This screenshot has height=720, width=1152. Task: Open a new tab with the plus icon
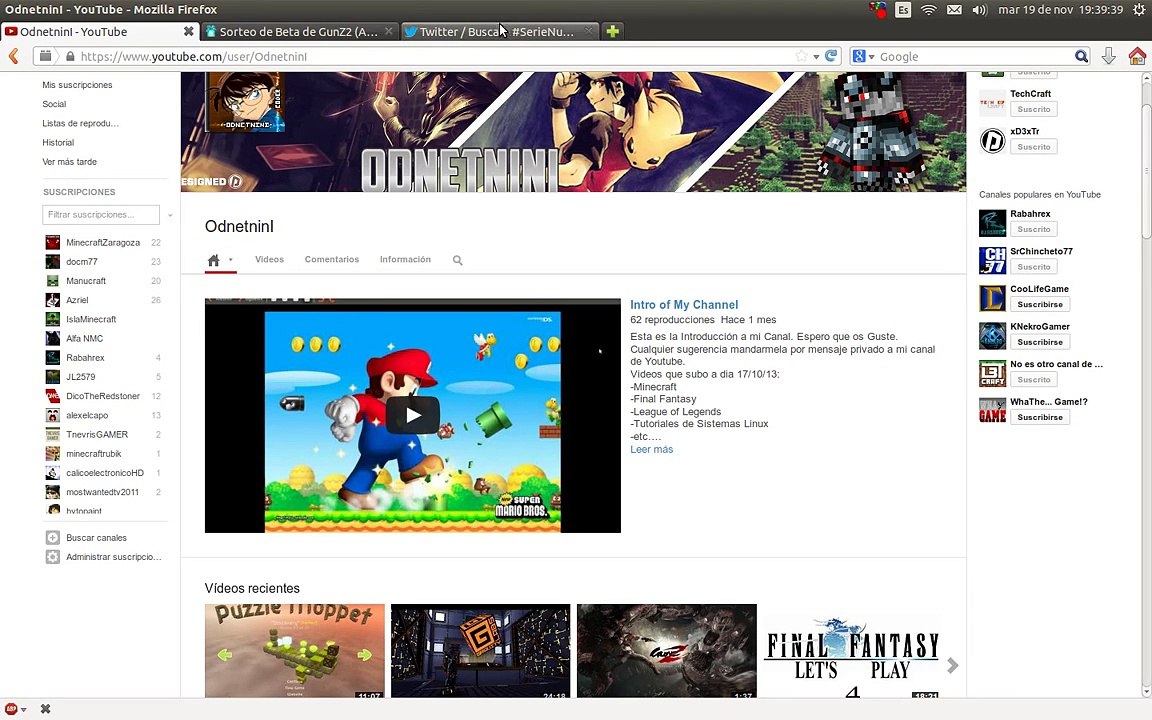[612, 32]
